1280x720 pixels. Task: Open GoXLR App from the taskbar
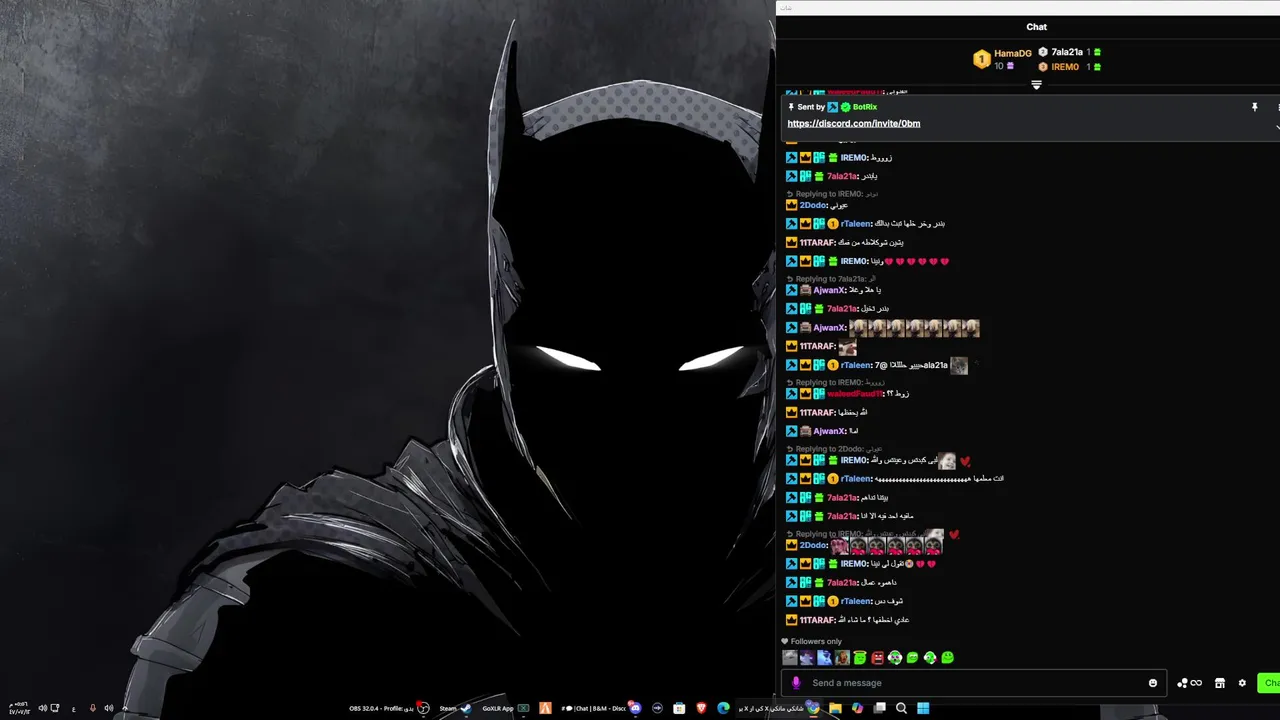(x=507, y=708)
